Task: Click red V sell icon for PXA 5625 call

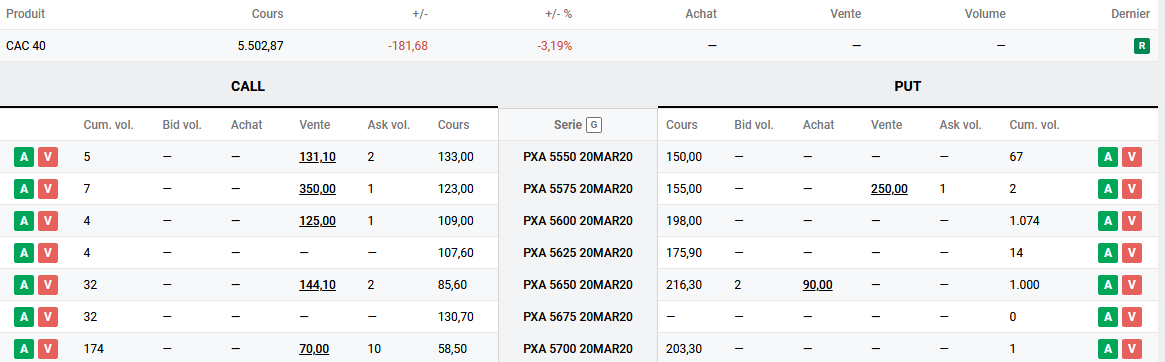Action: click(48, 253)
